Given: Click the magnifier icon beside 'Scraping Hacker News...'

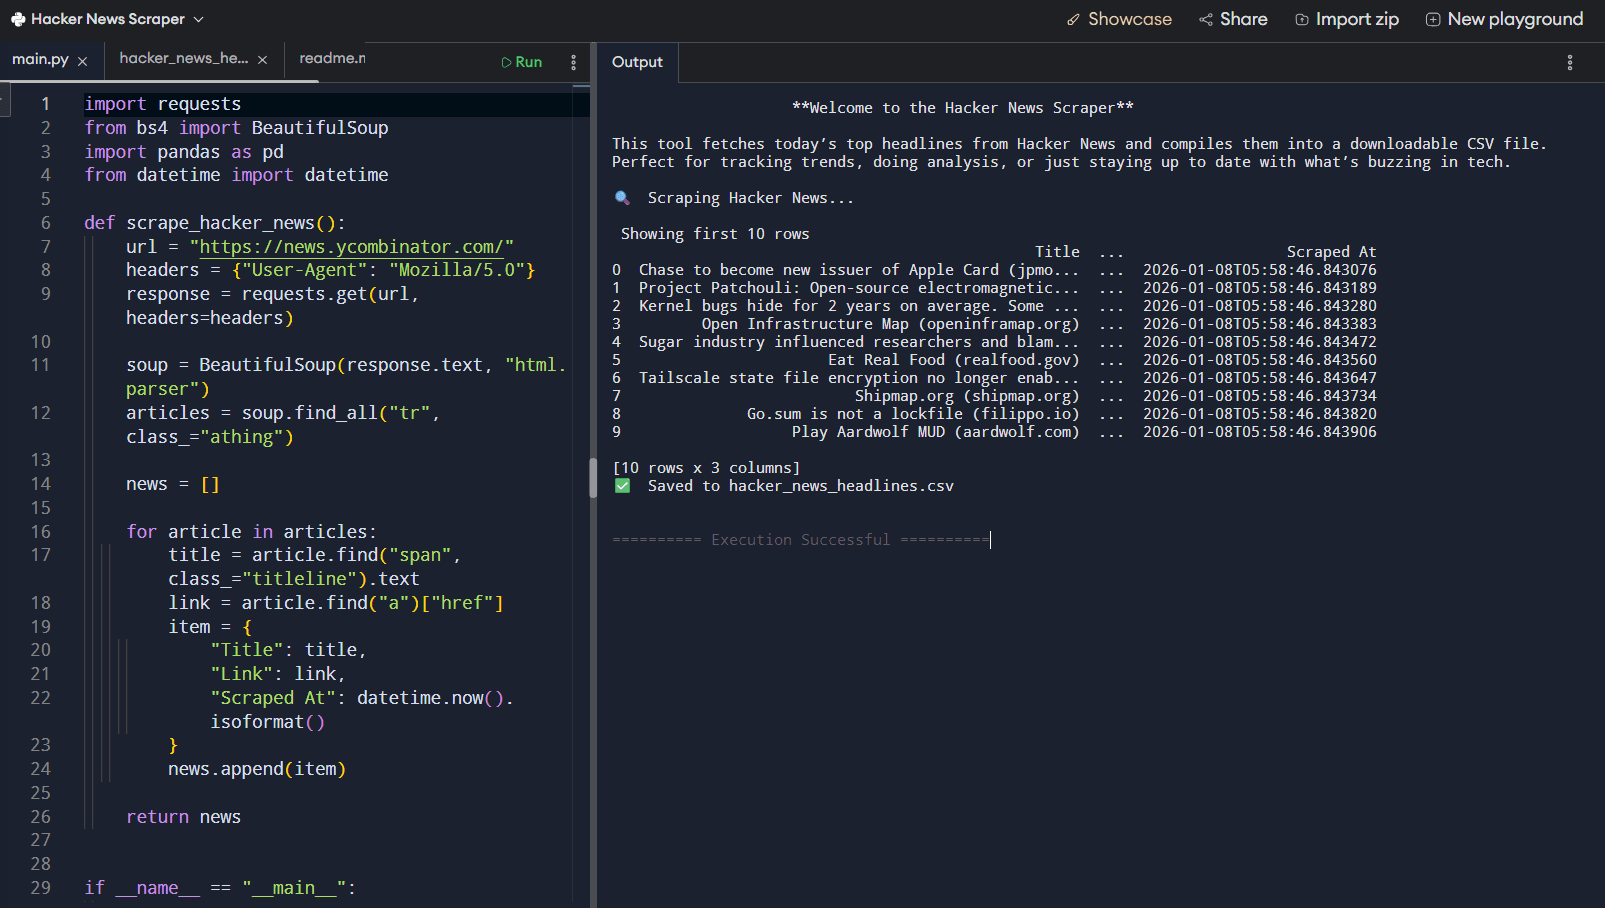Looking at the screenshot, I should 622,198.
